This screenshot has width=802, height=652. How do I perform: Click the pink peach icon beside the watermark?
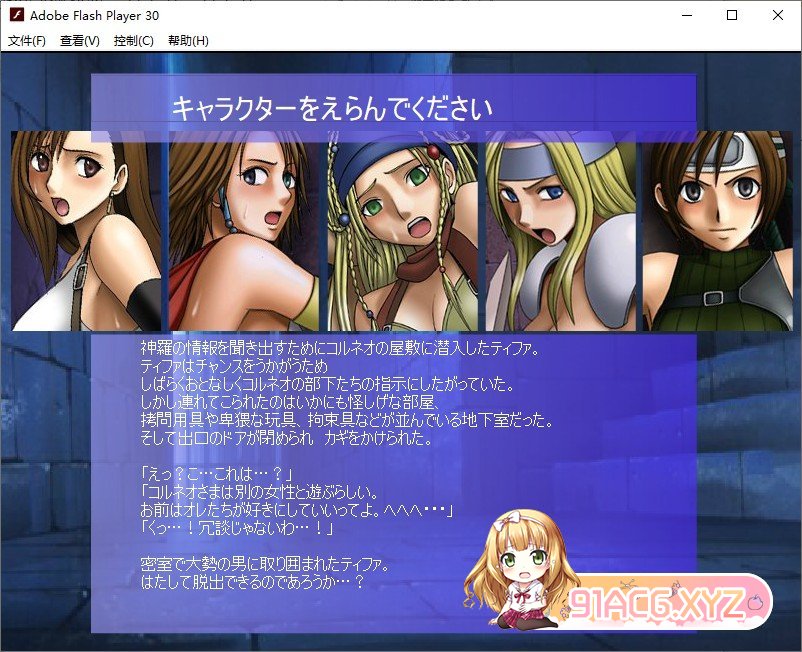coord(757,602)
